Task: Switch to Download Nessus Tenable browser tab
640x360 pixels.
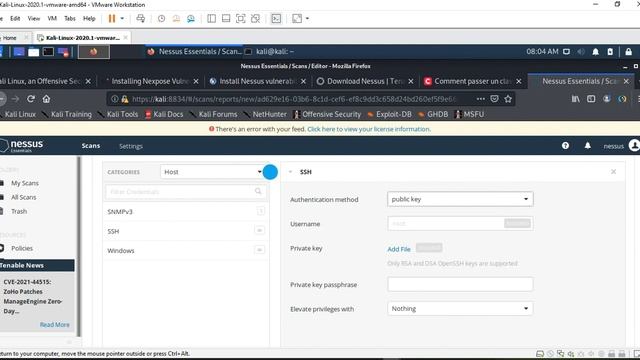Action: pyautogui.click(x=365, y=81)
